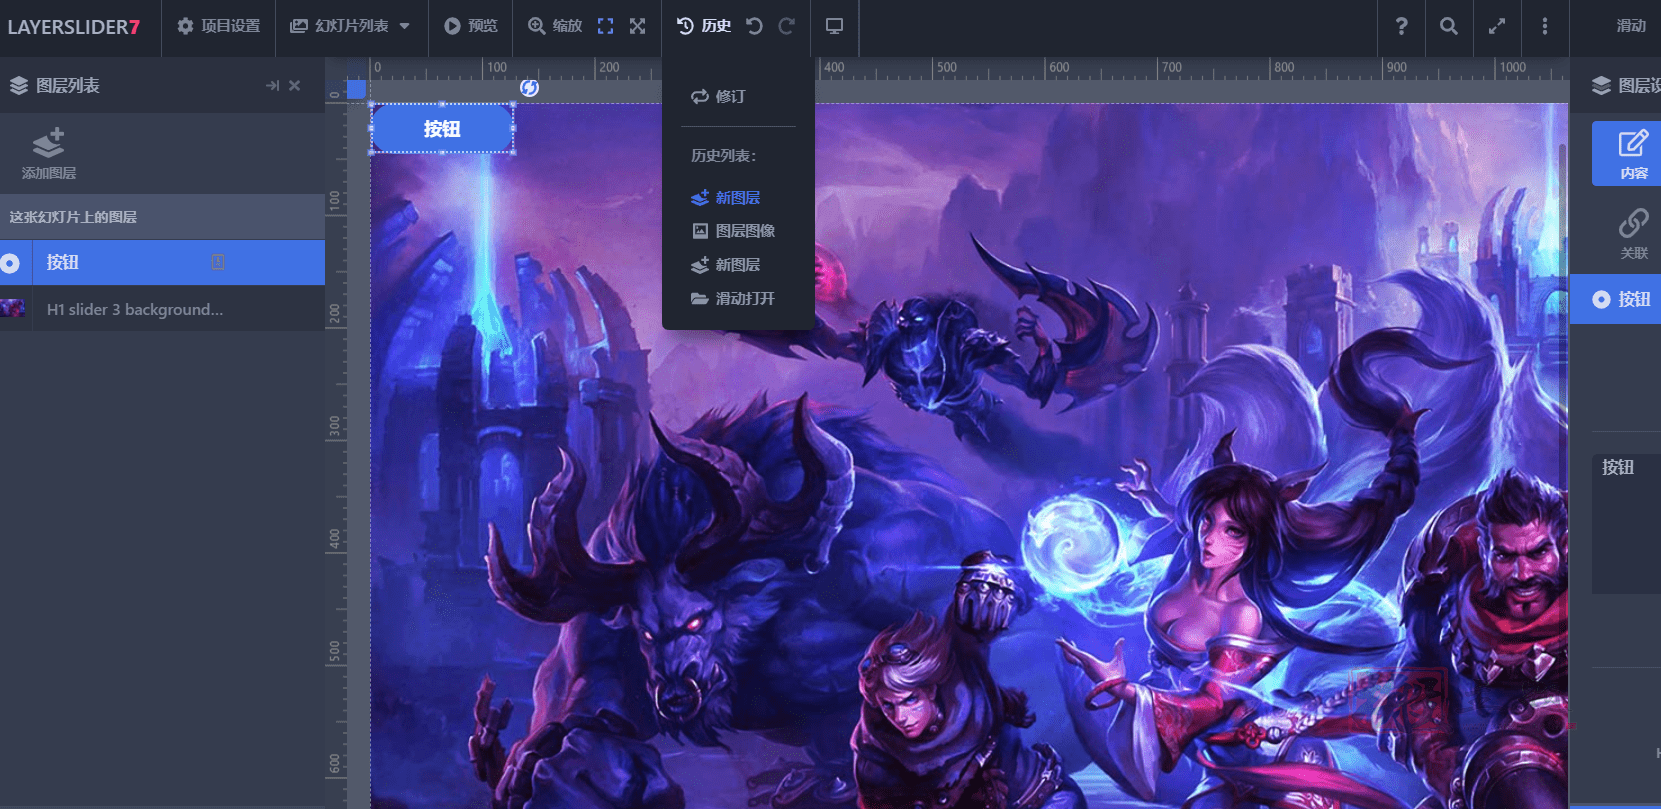
Task: Toggle fullscreen with the diagonal arrows icon
Action: (x=1497, y=26)
